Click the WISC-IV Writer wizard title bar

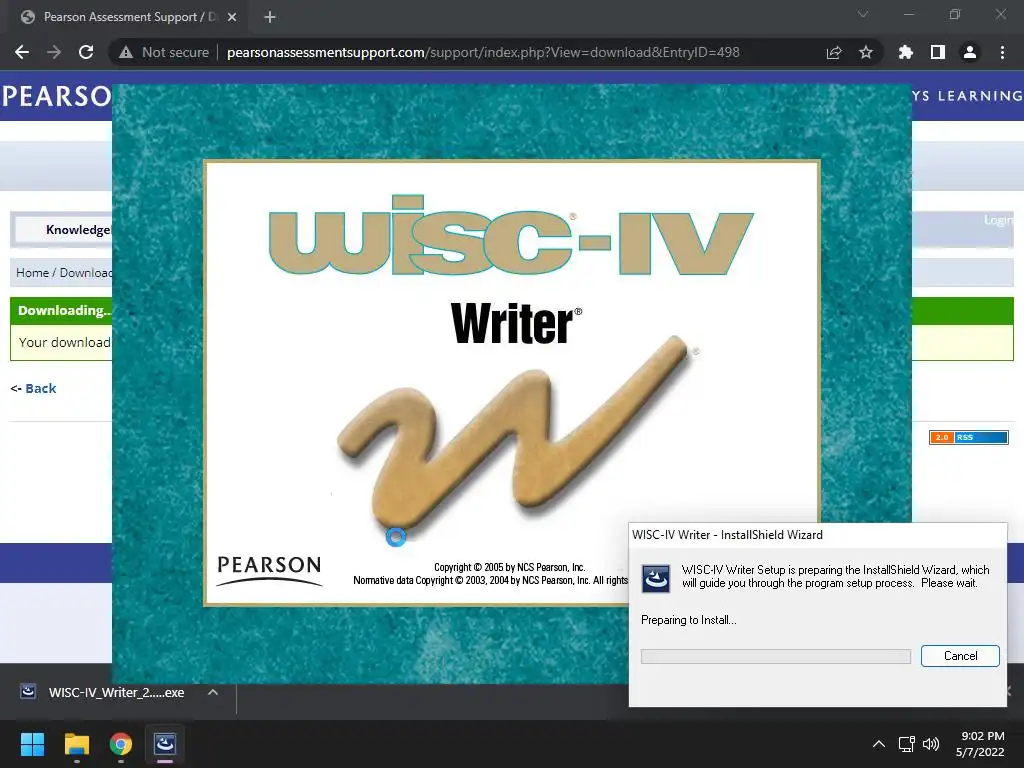point(818,535)
